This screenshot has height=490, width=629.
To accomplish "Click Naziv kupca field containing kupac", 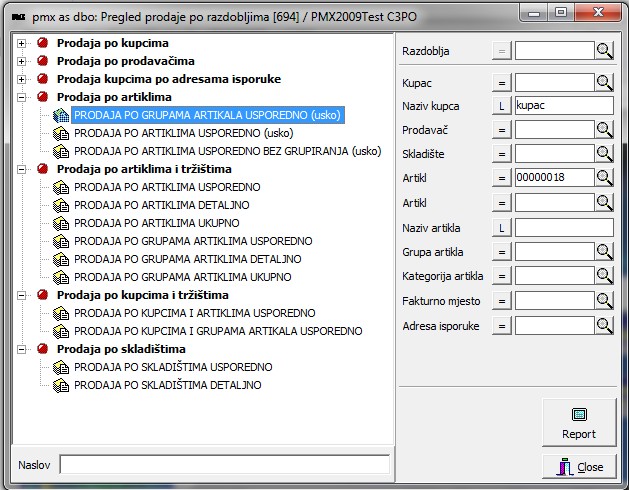I will click(564, 106).
